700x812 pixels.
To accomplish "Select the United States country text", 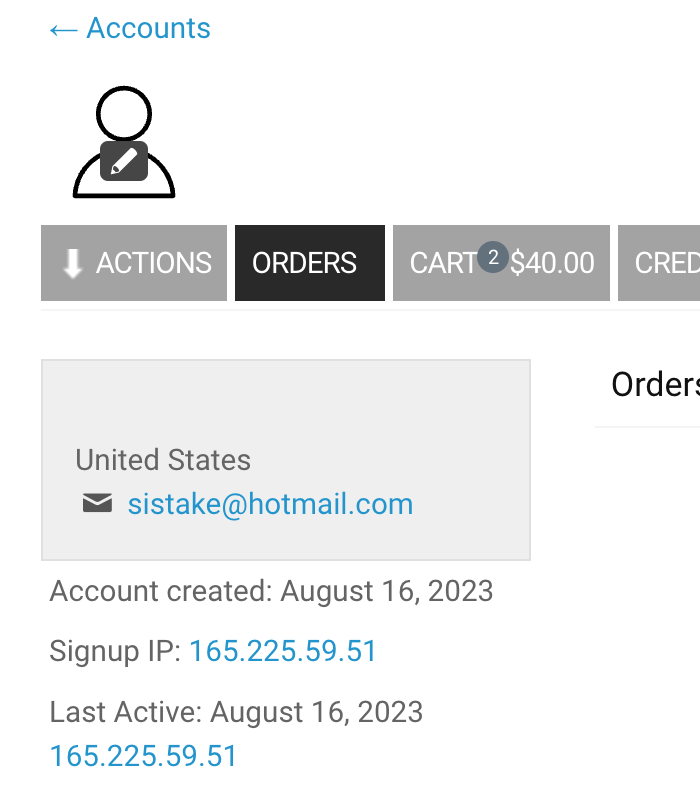I will (x=163, y=460).
